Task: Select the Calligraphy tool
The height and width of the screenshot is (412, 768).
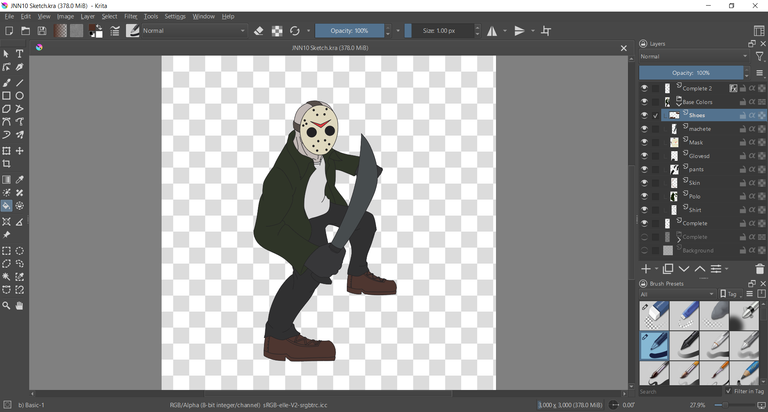Action: click(x=20, y=67)
